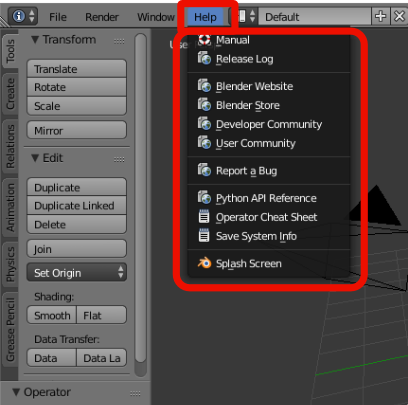
Task: Click the Data transfer button
Action: pos(52,358)
